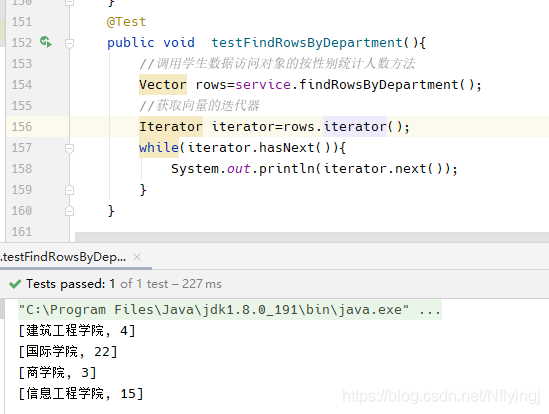The height and width of the screenshot is (414, 549).
Task: Click the green tests passed checkmark
Action: pyautogui.click(x=15, y=284)
